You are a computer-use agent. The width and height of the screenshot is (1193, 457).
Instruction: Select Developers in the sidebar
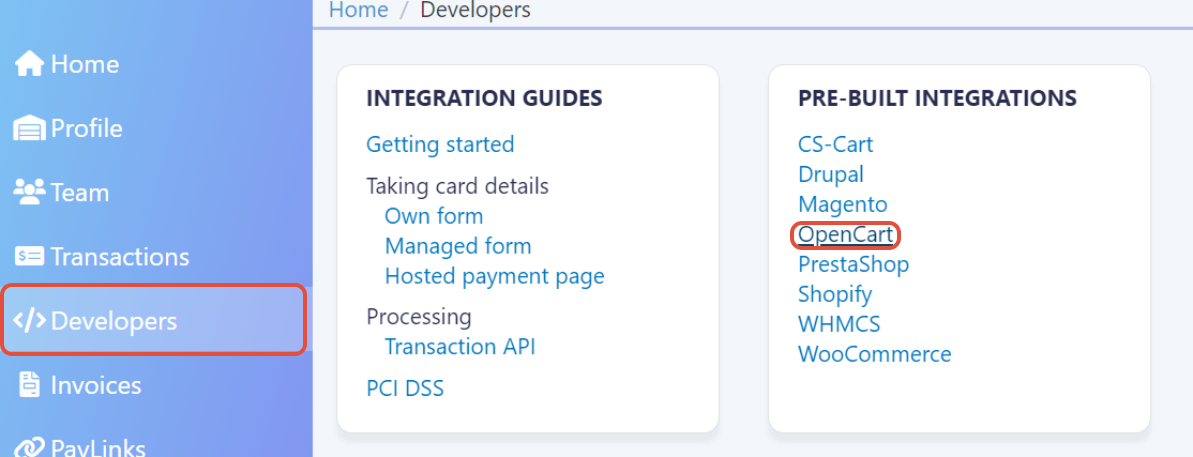pyautogui.click(x=154, y=320)
